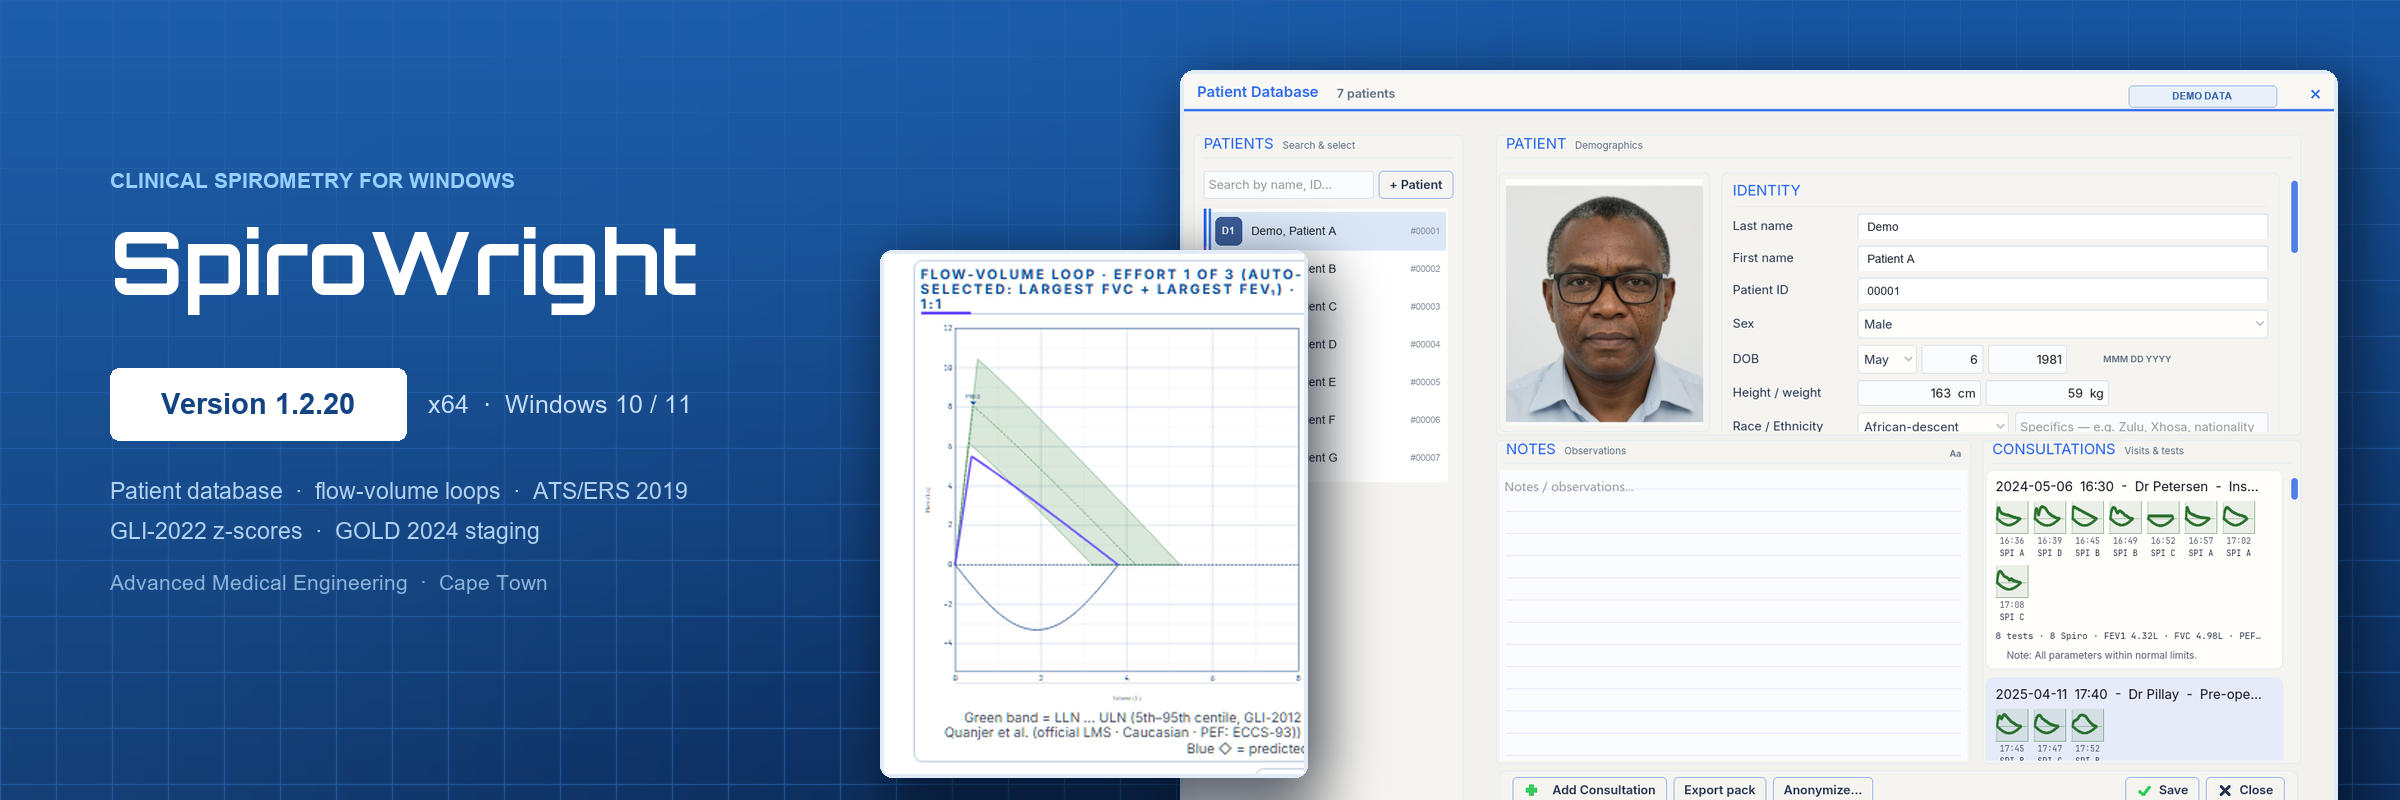Select the 17:45 test thumbnail under Dr Pillay
This screenshot has height=800, width=2400.
2010,725
